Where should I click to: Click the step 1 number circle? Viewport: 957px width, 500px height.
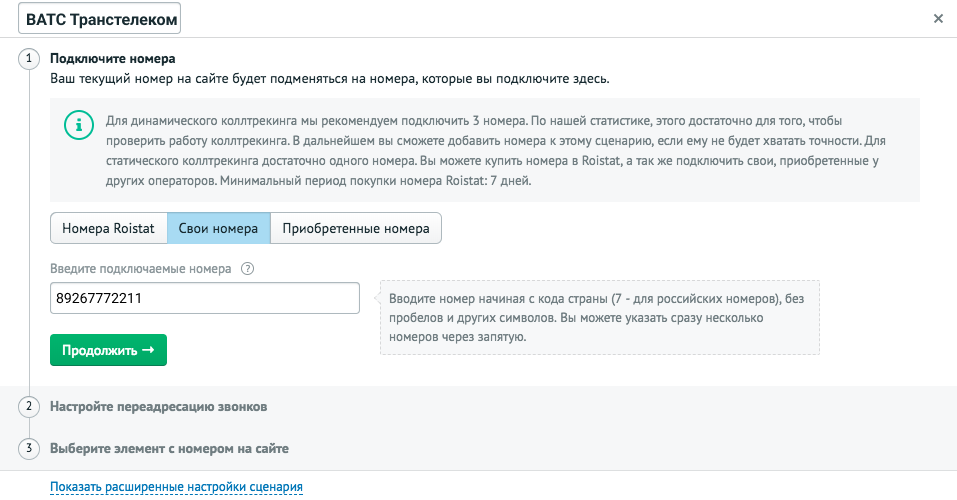click(29, 58)
